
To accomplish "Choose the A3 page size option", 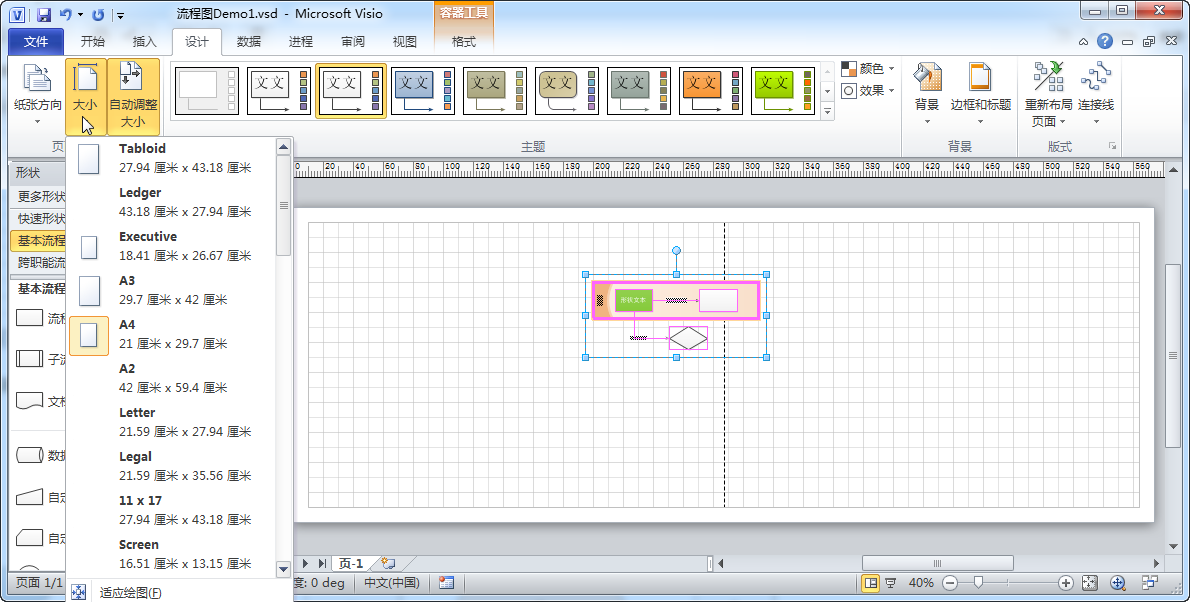I will (x=175, y=290).
